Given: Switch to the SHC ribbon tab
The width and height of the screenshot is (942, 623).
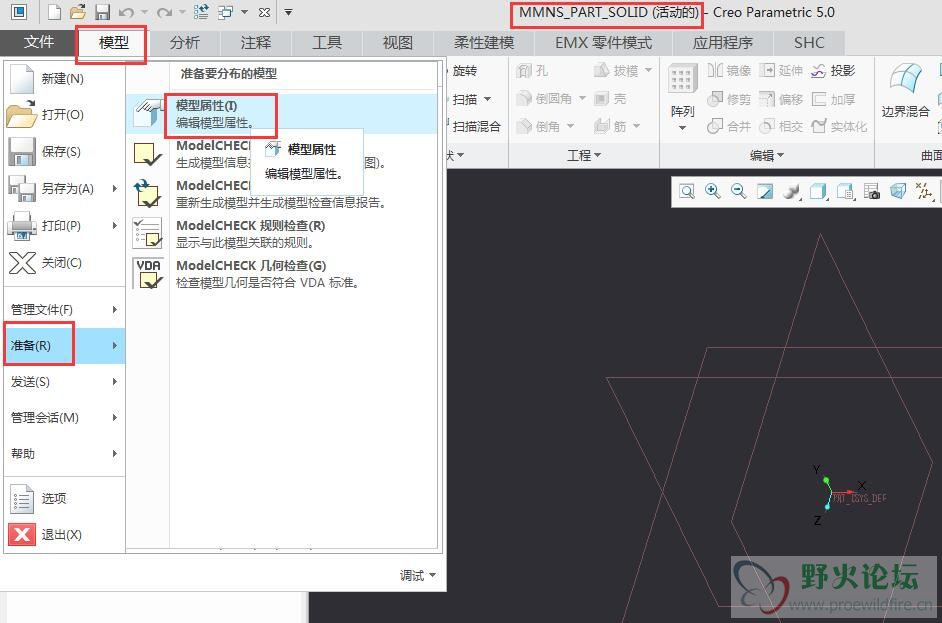Looking at the screenshot, I should (809, 43).
